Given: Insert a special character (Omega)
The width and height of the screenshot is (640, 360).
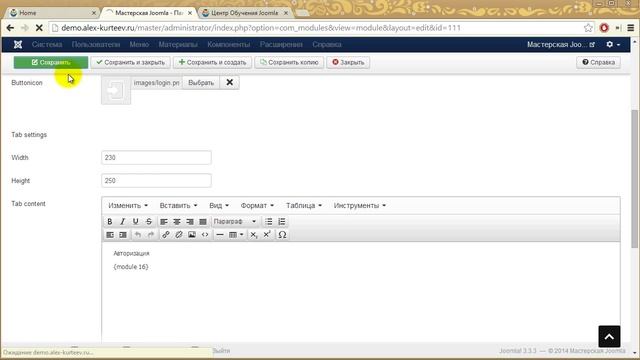Looking at the screenshot, I should click(282, 235).
